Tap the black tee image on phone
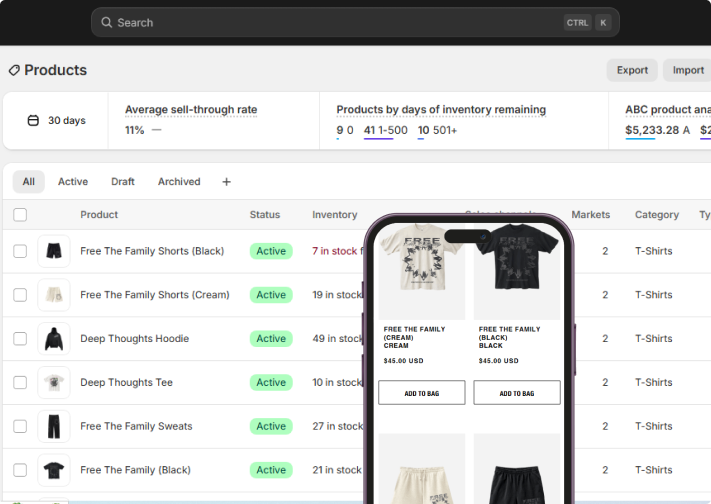 tap(517, 271)
